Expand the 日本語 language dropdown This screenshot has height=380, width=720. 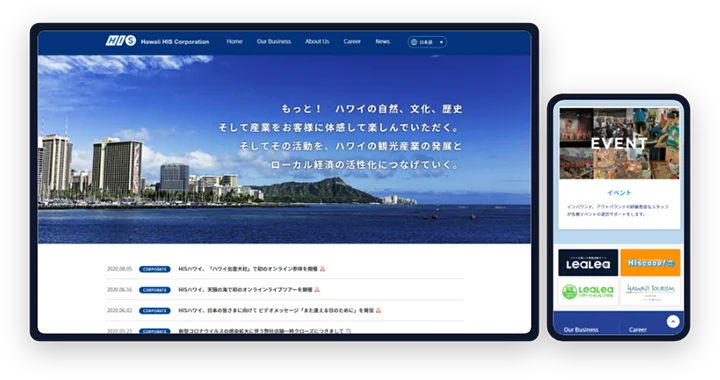tap(427, 42)
